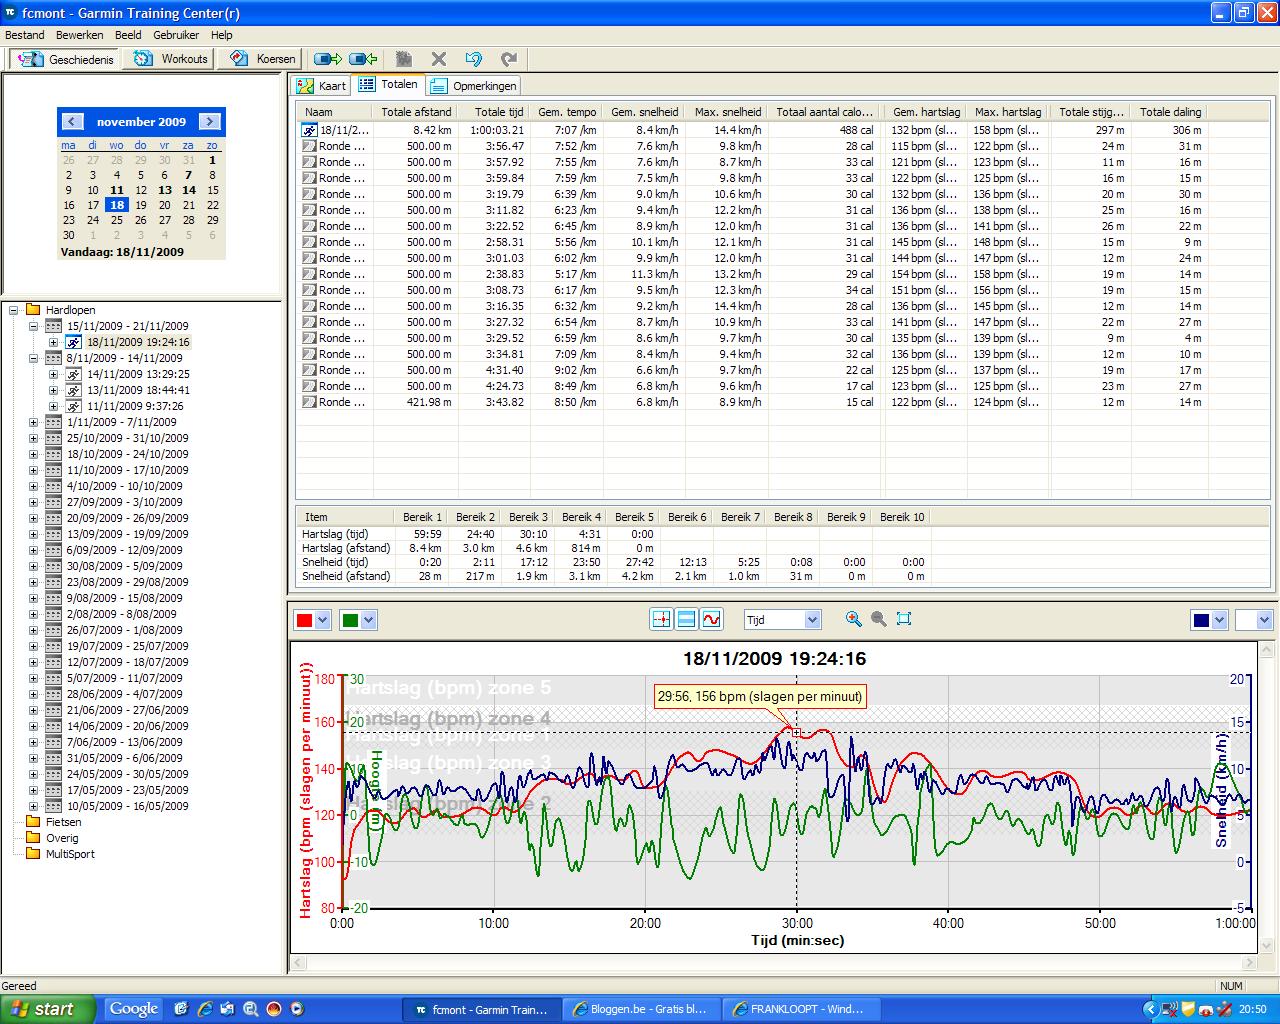Click the Google taskbar search box

tap(134, 1008)
